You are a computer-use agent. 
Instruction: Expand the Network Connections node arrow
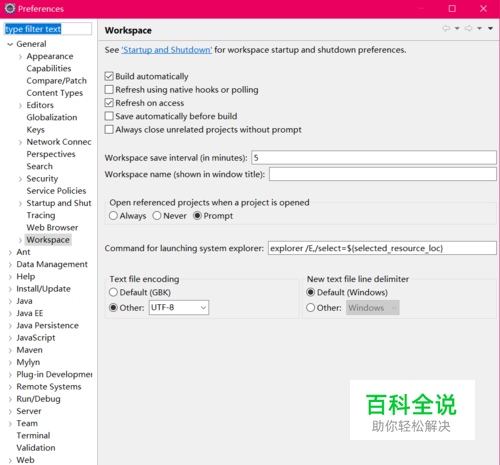click(x=20, y=142)
